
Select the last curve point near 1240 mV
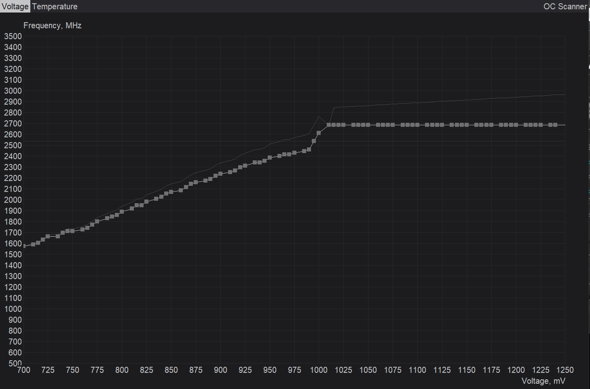pos(555,125)
